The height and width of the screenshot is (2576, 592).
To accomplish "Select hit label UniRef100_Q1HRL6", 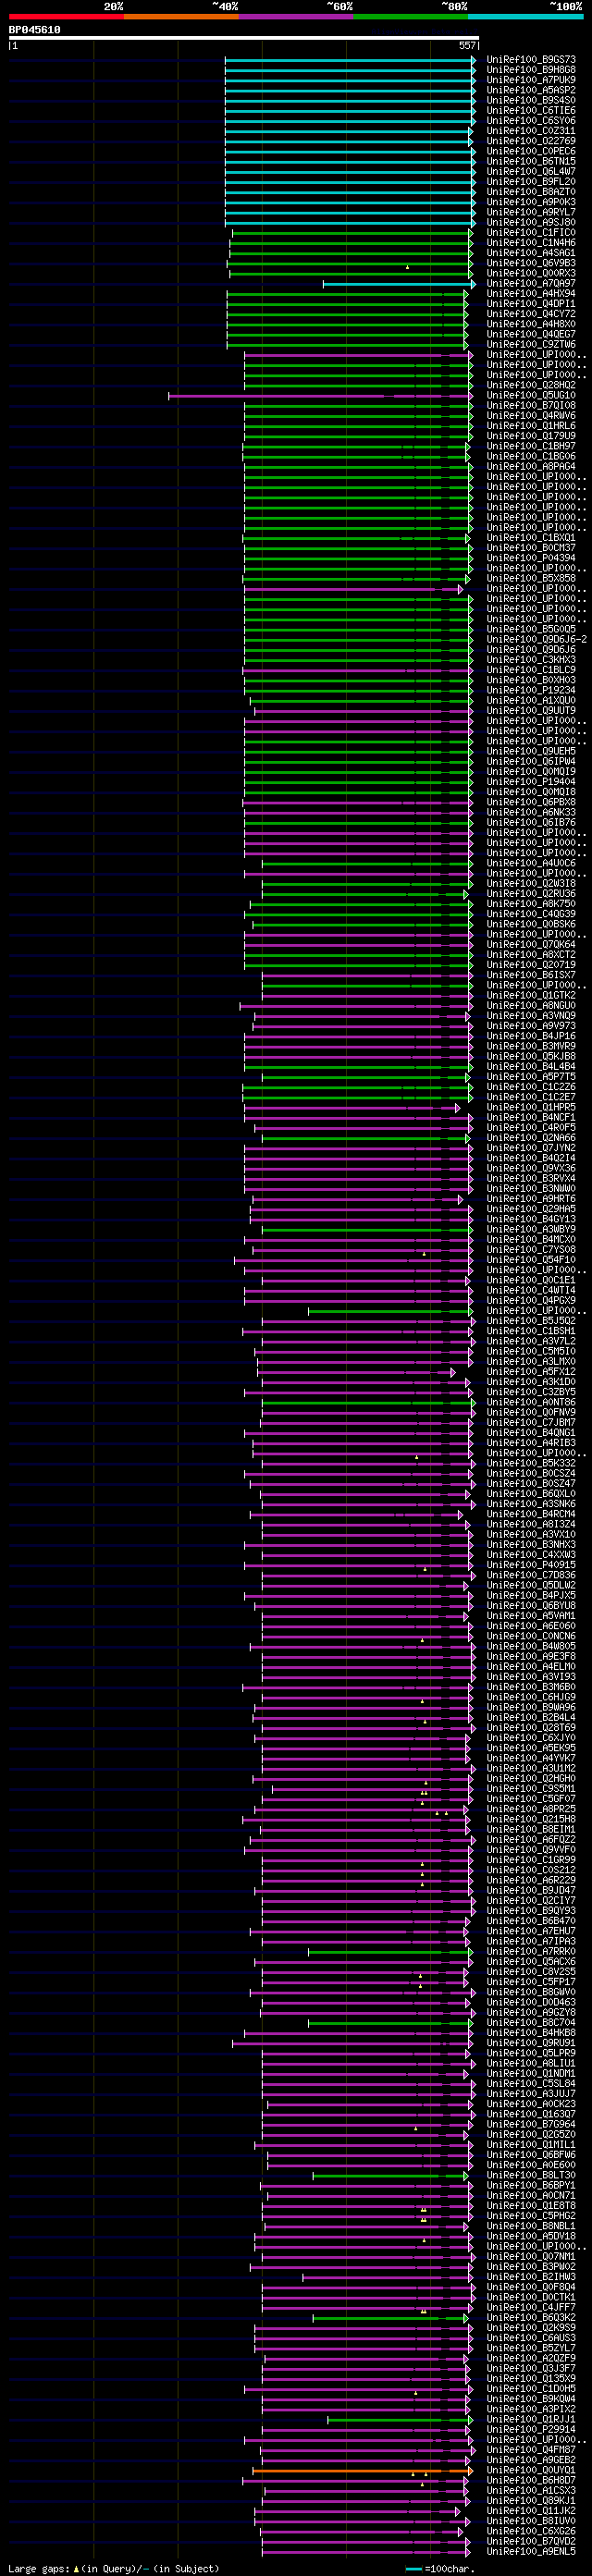I will point(531,426).
